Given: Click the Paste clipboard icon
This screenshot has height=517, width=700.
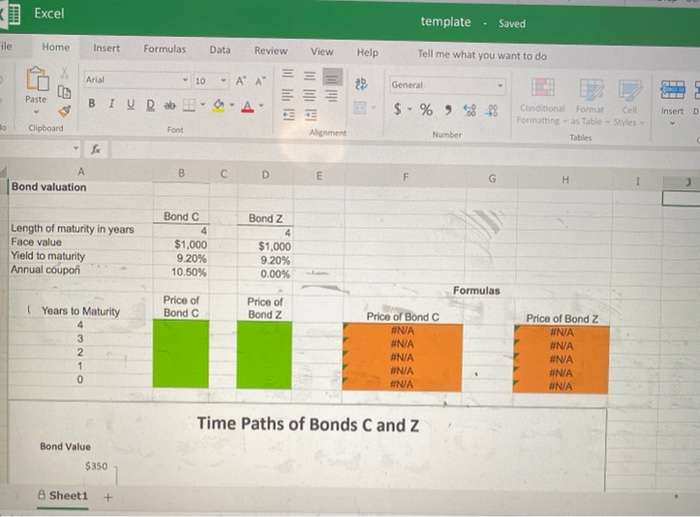Looking at the screenshot, I should [37, 79].
